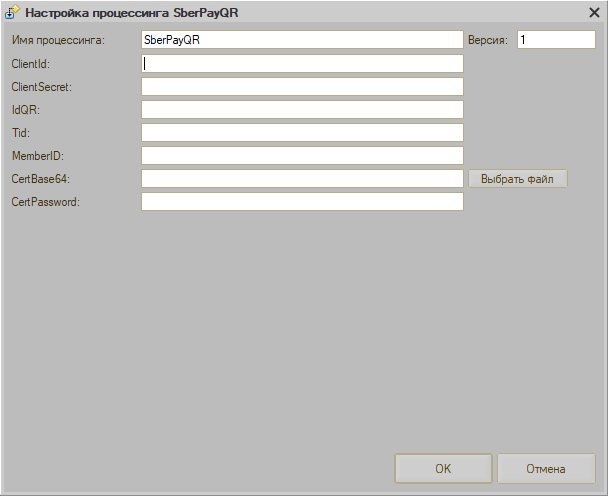Focus the IdQR text box
The width and height of the screenshot is (608, 496).
pos(302,110)
